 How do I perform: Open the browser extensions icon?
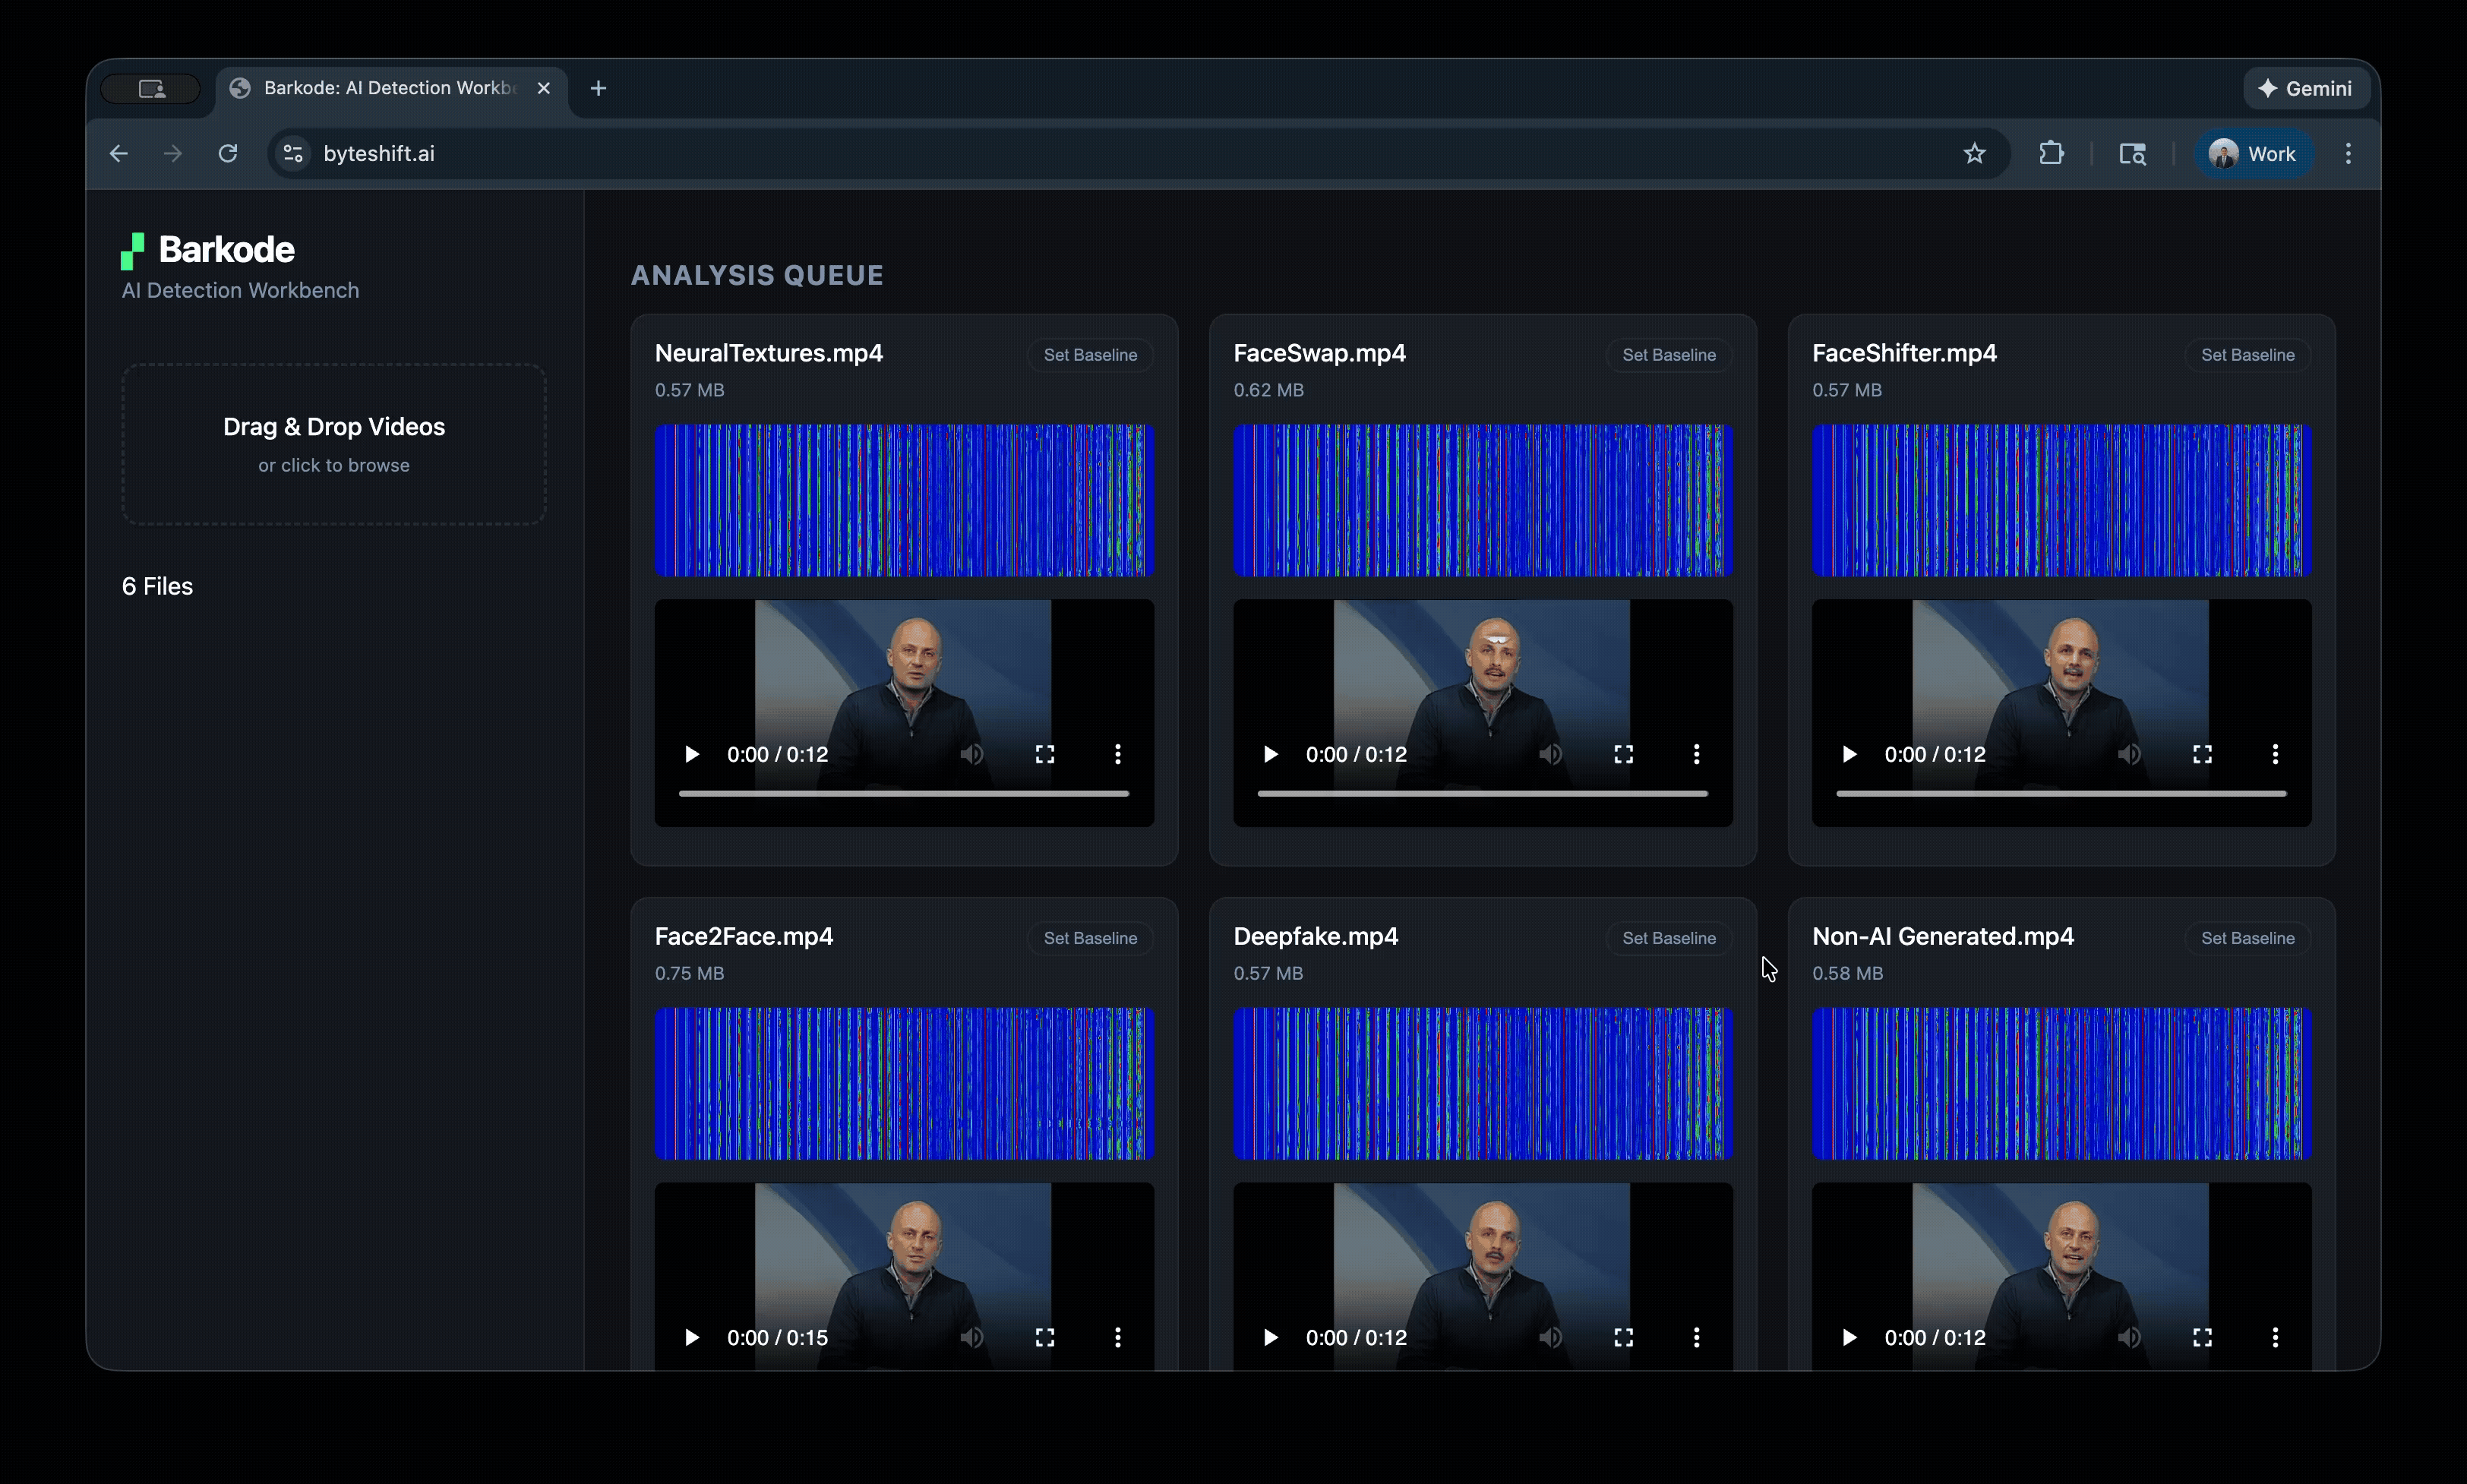(2052, 153)
